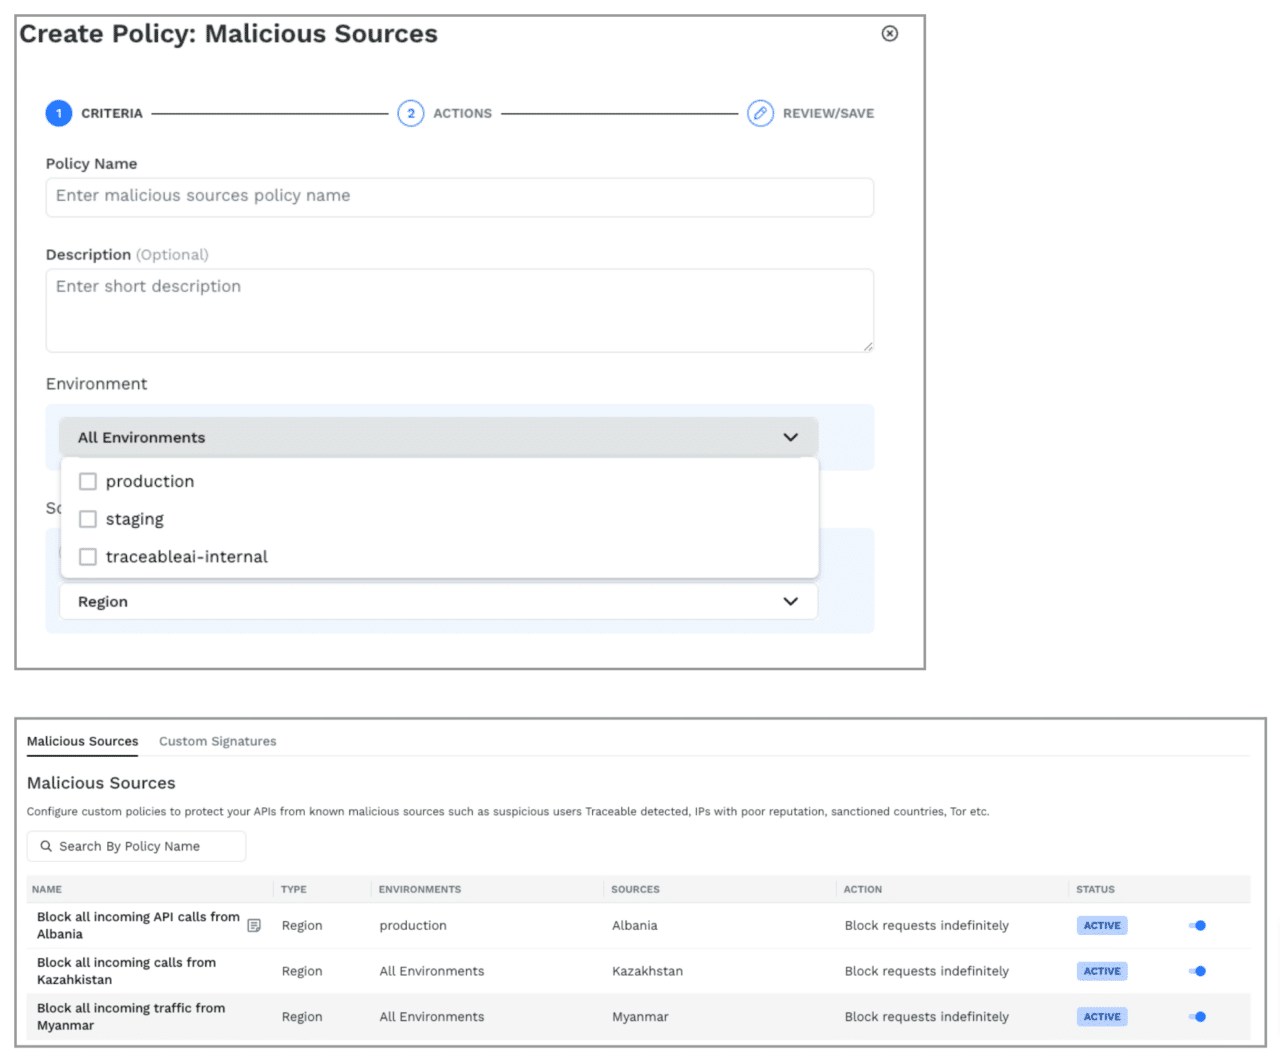Check the staging environment checkbox
The width and height of the screenshot is (1280, 1059).
[x=88, y=519]
